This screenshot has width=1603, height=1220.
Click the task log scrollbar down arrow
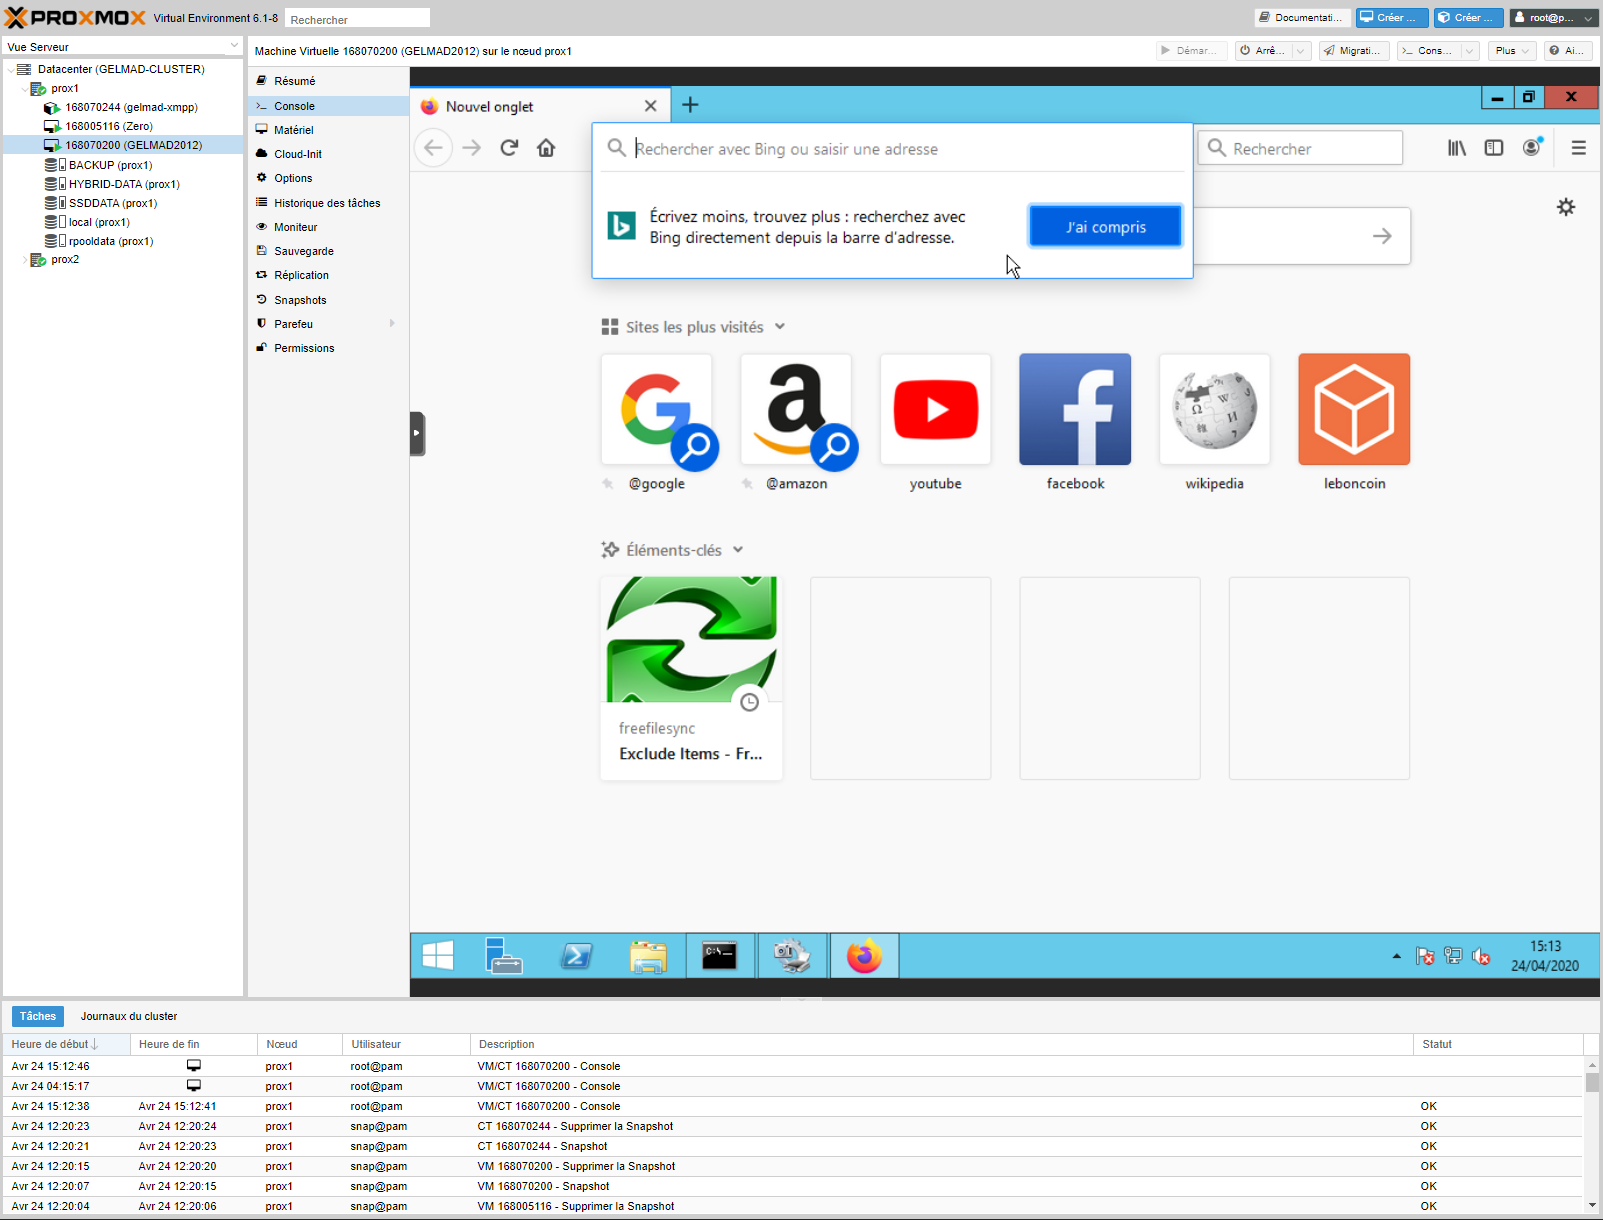coord(1592,1206)
